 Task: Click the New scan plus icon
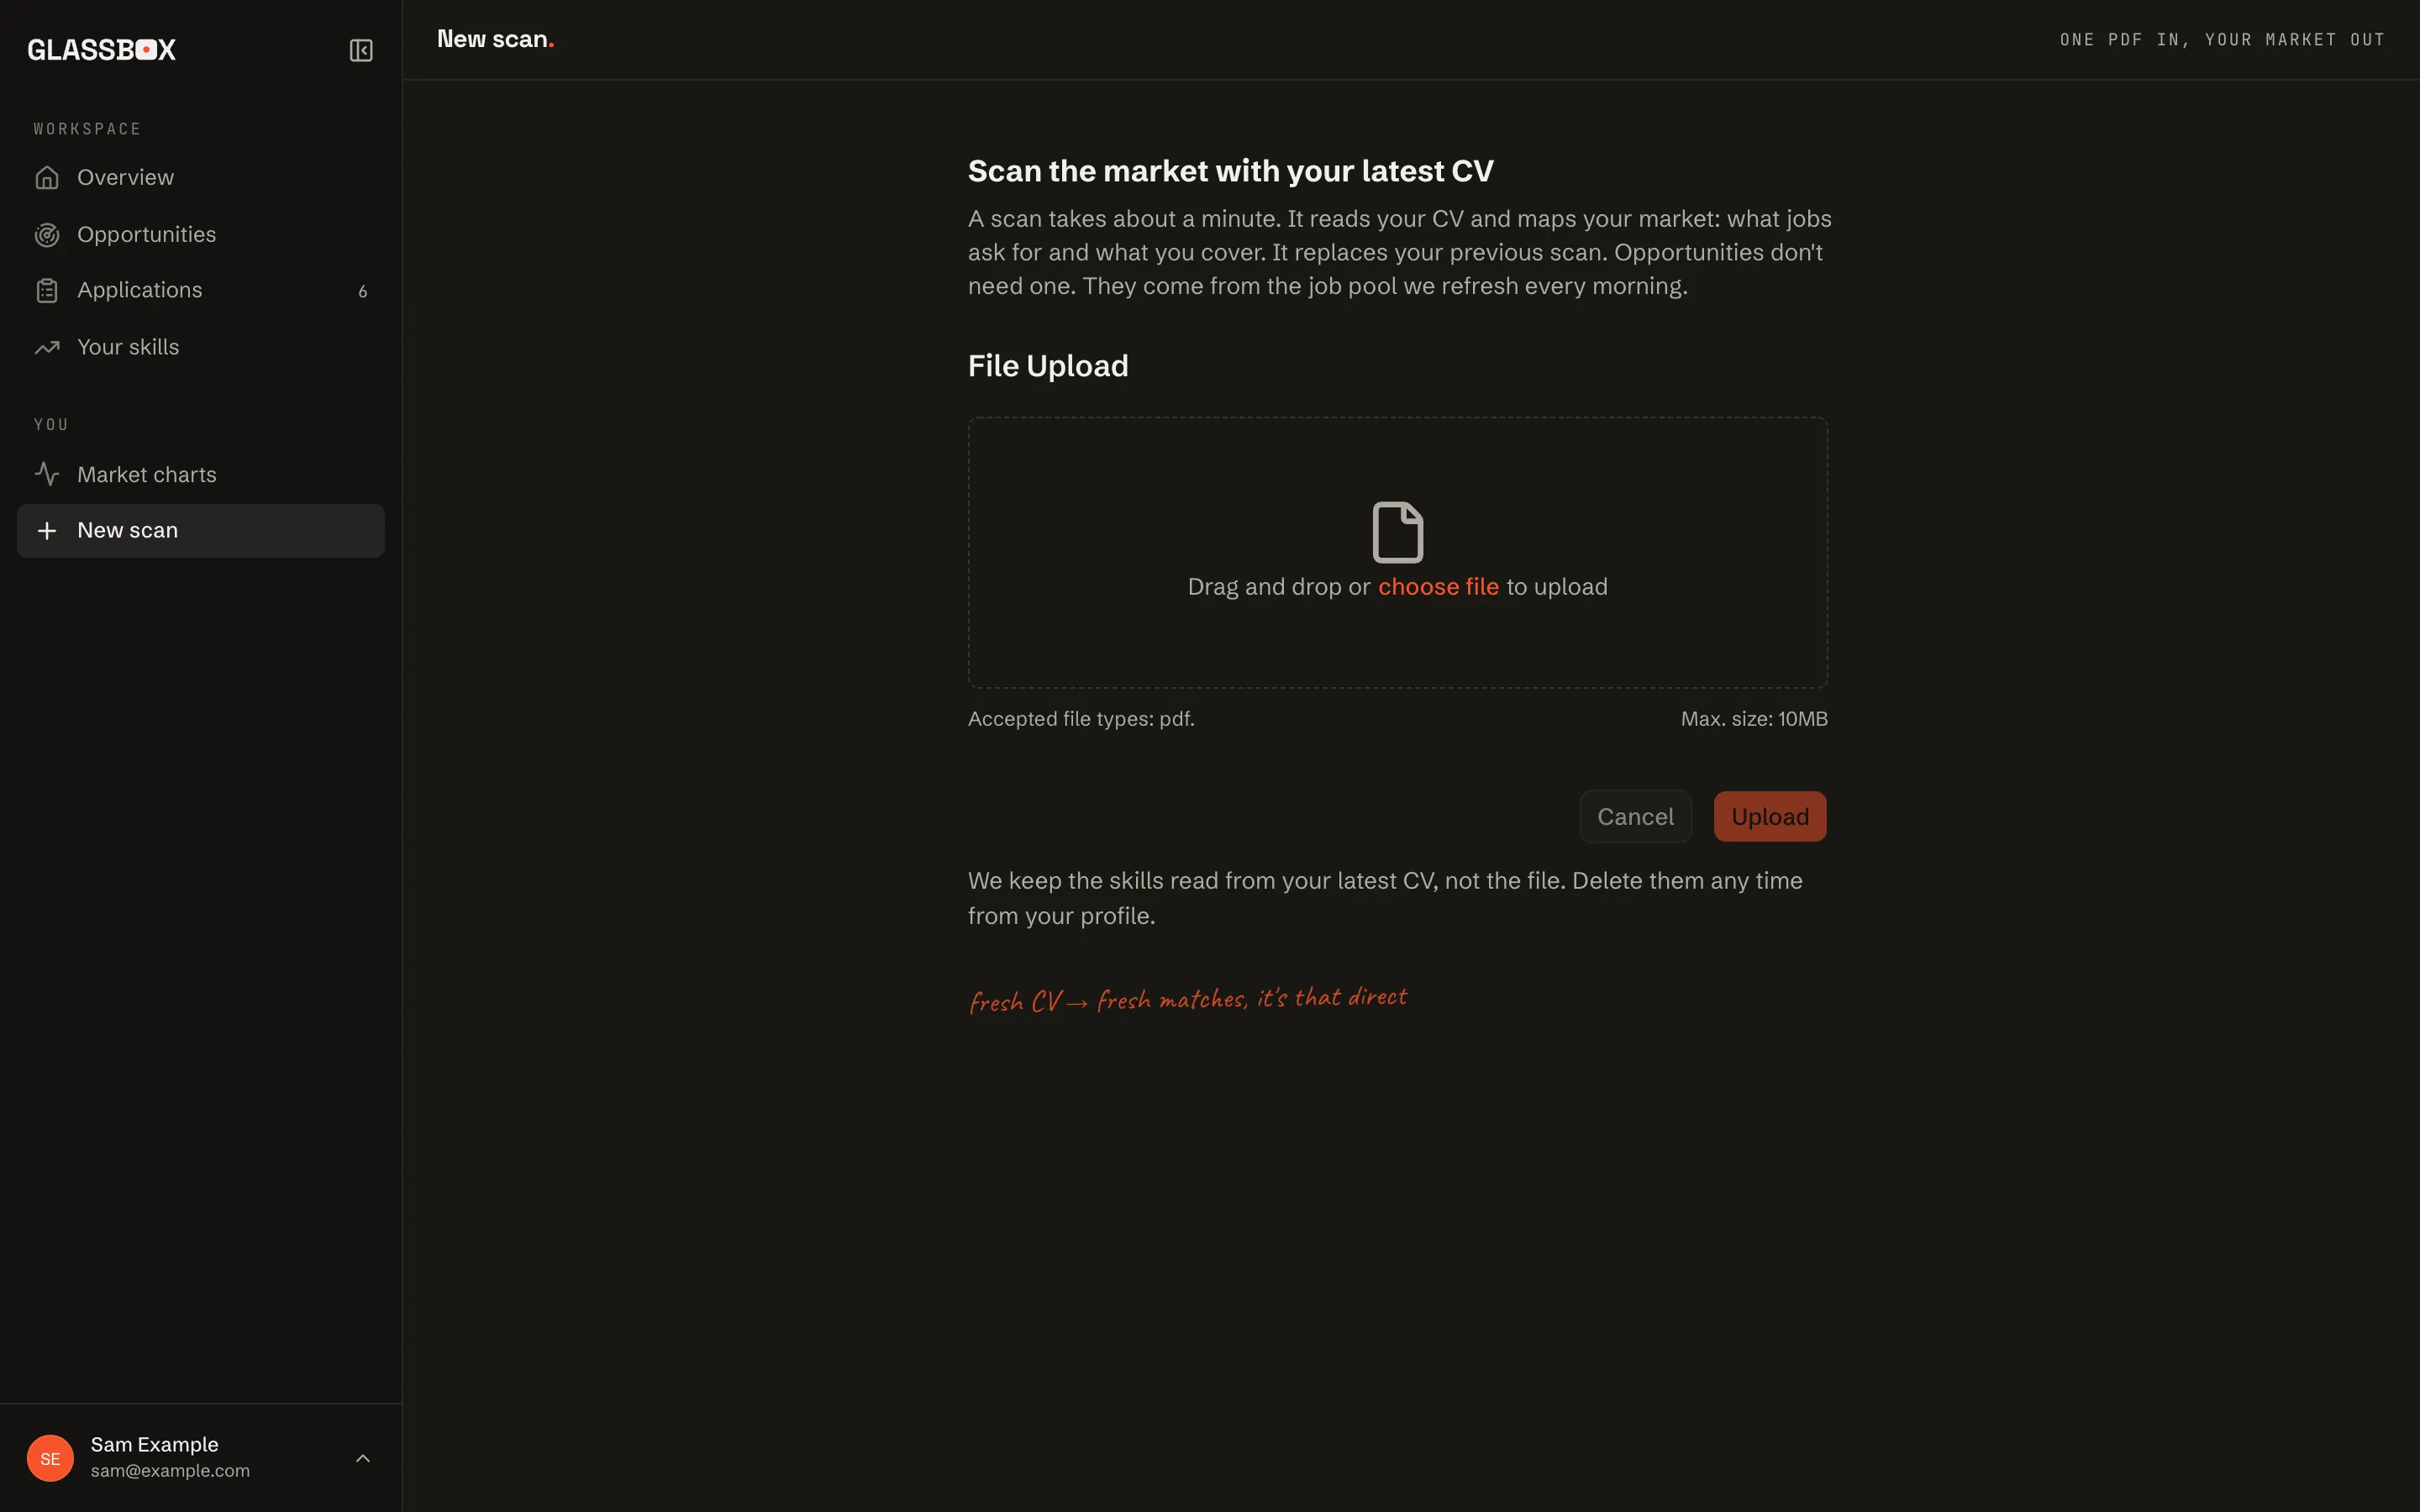(x=47, y=531)
